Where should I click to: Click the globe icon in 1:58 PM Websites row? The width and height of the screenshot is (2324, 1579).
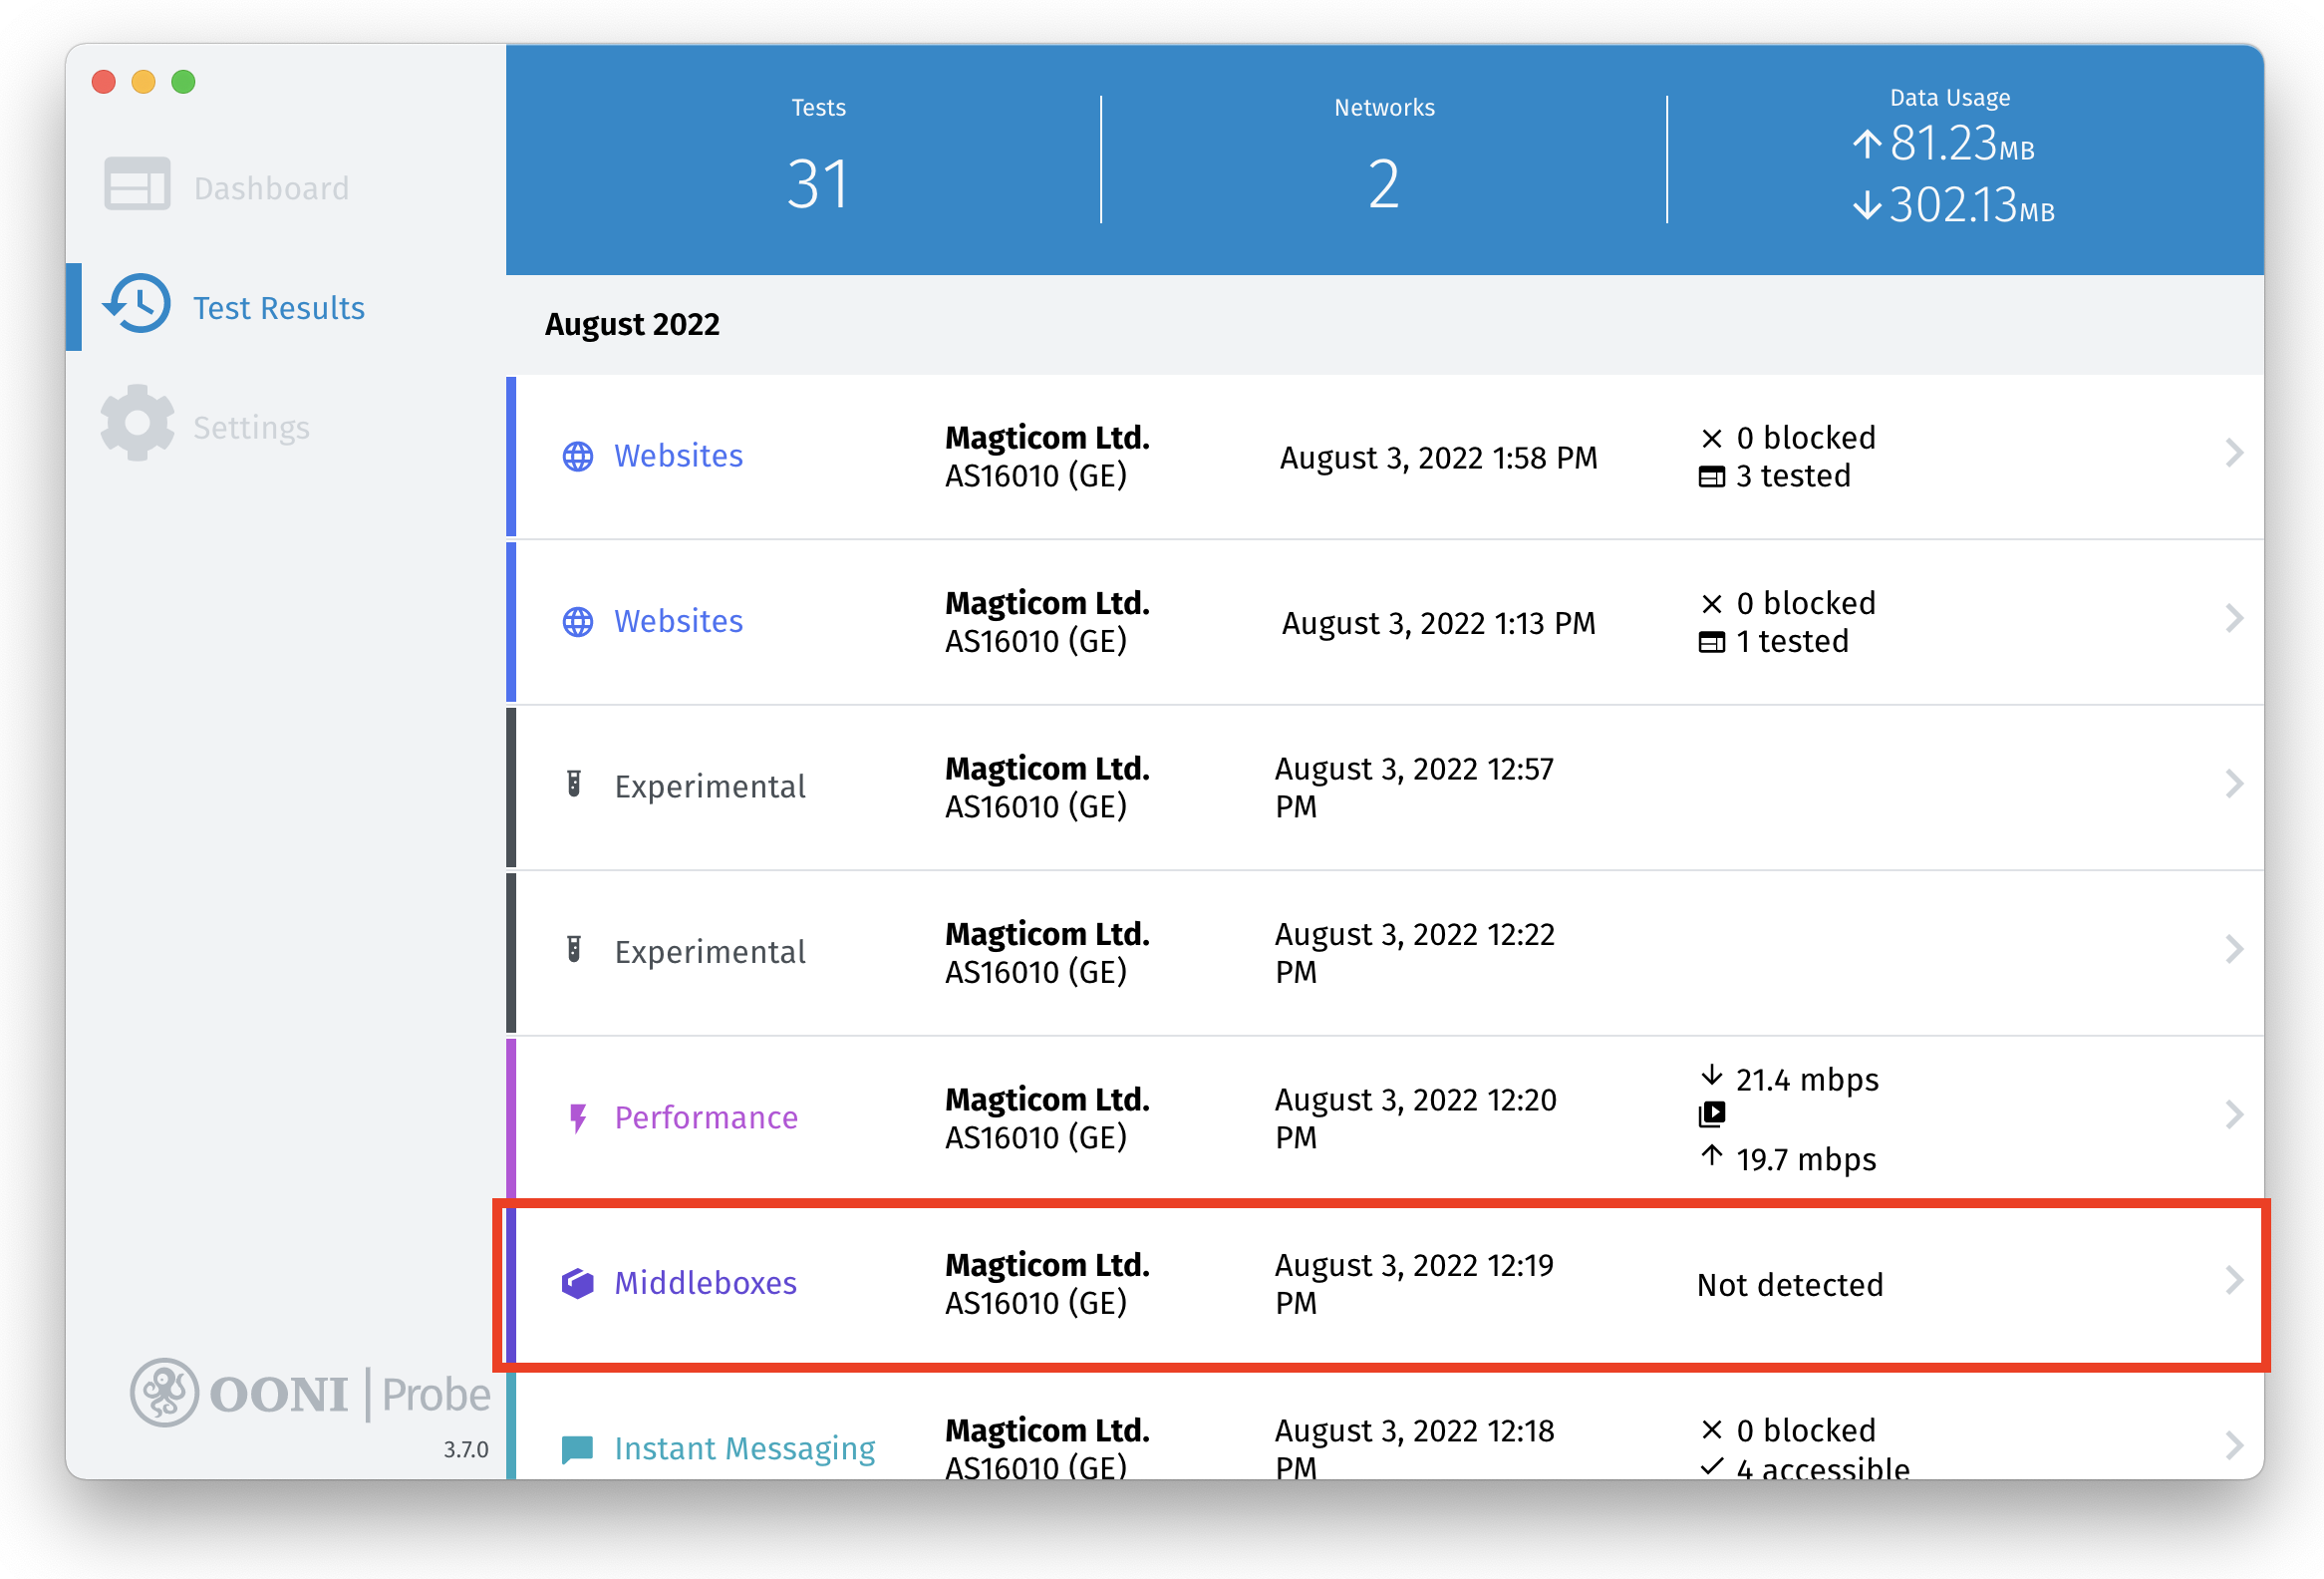click(578, 456)
